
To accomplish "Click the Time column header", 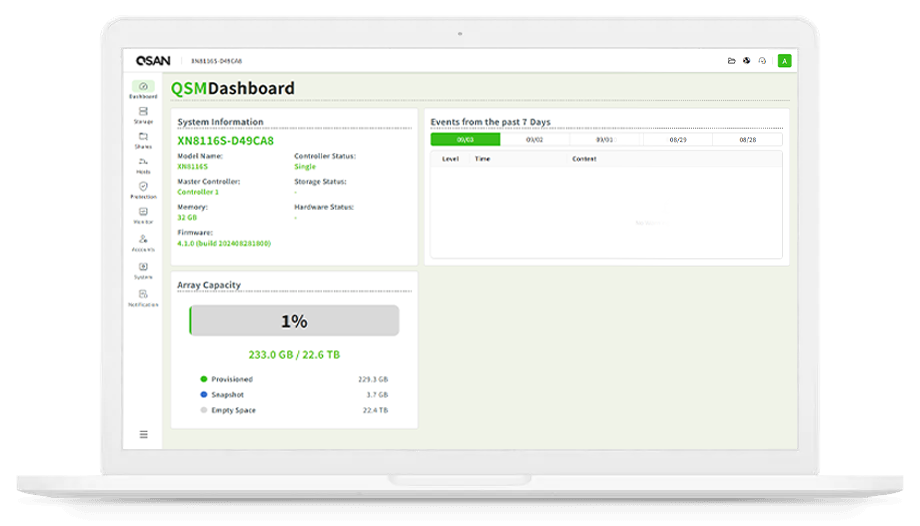I will [482, 159].
